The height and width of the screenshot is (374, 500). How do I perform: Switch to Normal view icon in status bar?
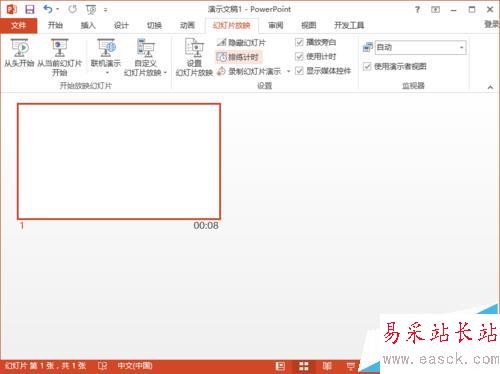(x=280, y=366)
